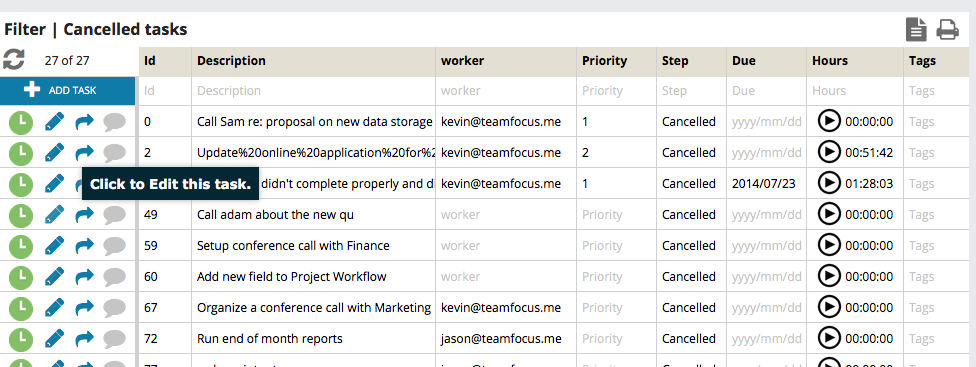Click the green clock icon for task 0
The height and width of the screenshot is (367, 976).
click(21, 122)
